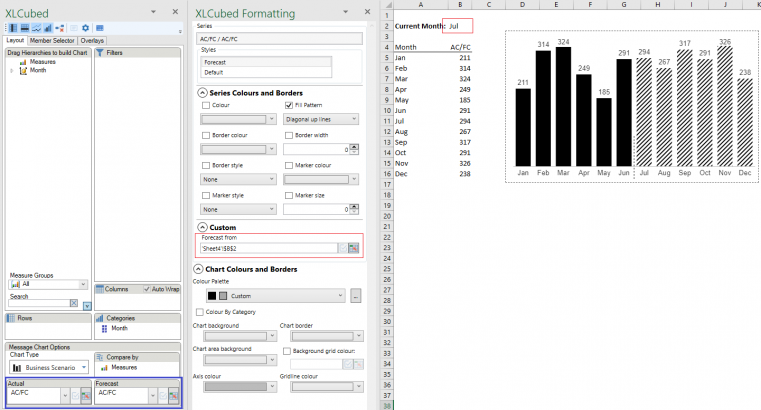
Task: Open the Axis colour swatch dropdown
Action: point(240,387)
